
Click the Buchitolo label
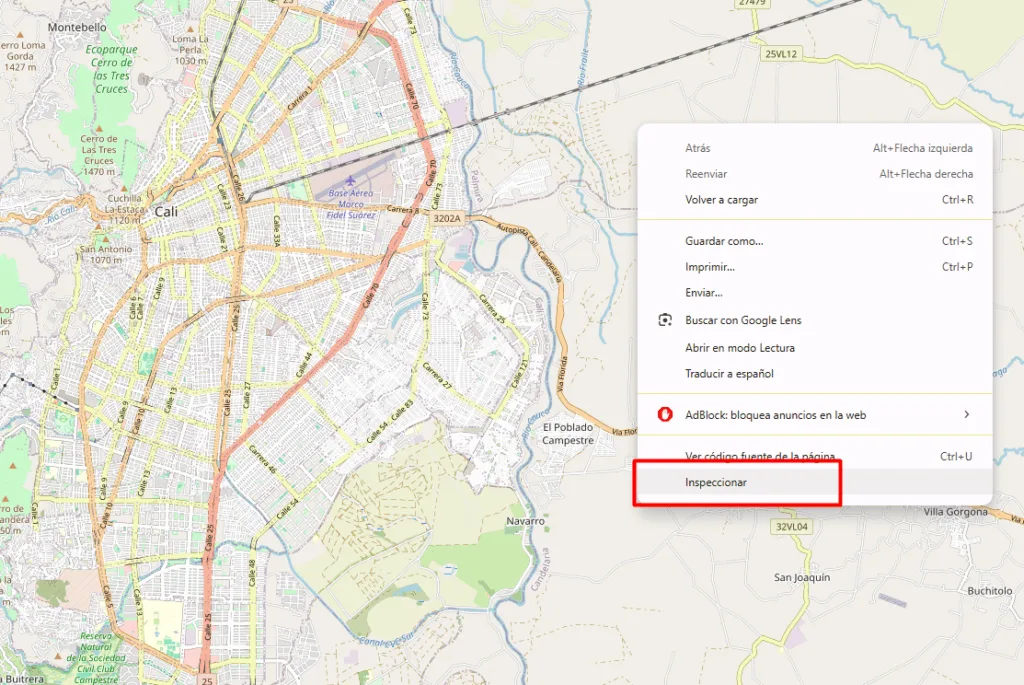tap(990, 590)
